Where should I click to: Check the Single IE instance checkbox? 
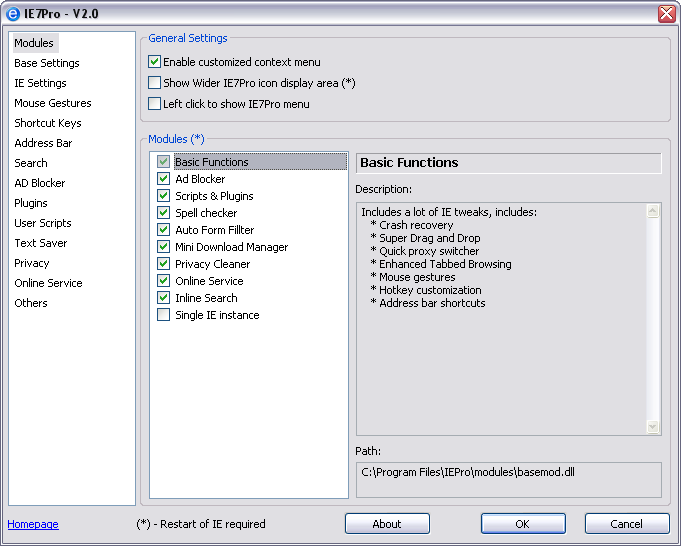163,314
